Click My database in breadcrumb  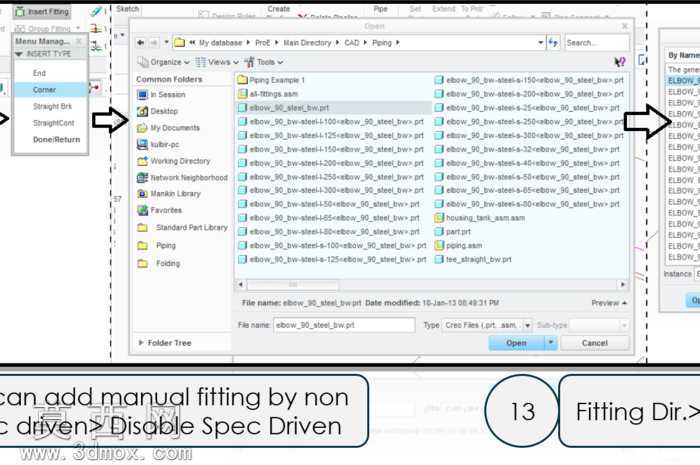(221, 43)
